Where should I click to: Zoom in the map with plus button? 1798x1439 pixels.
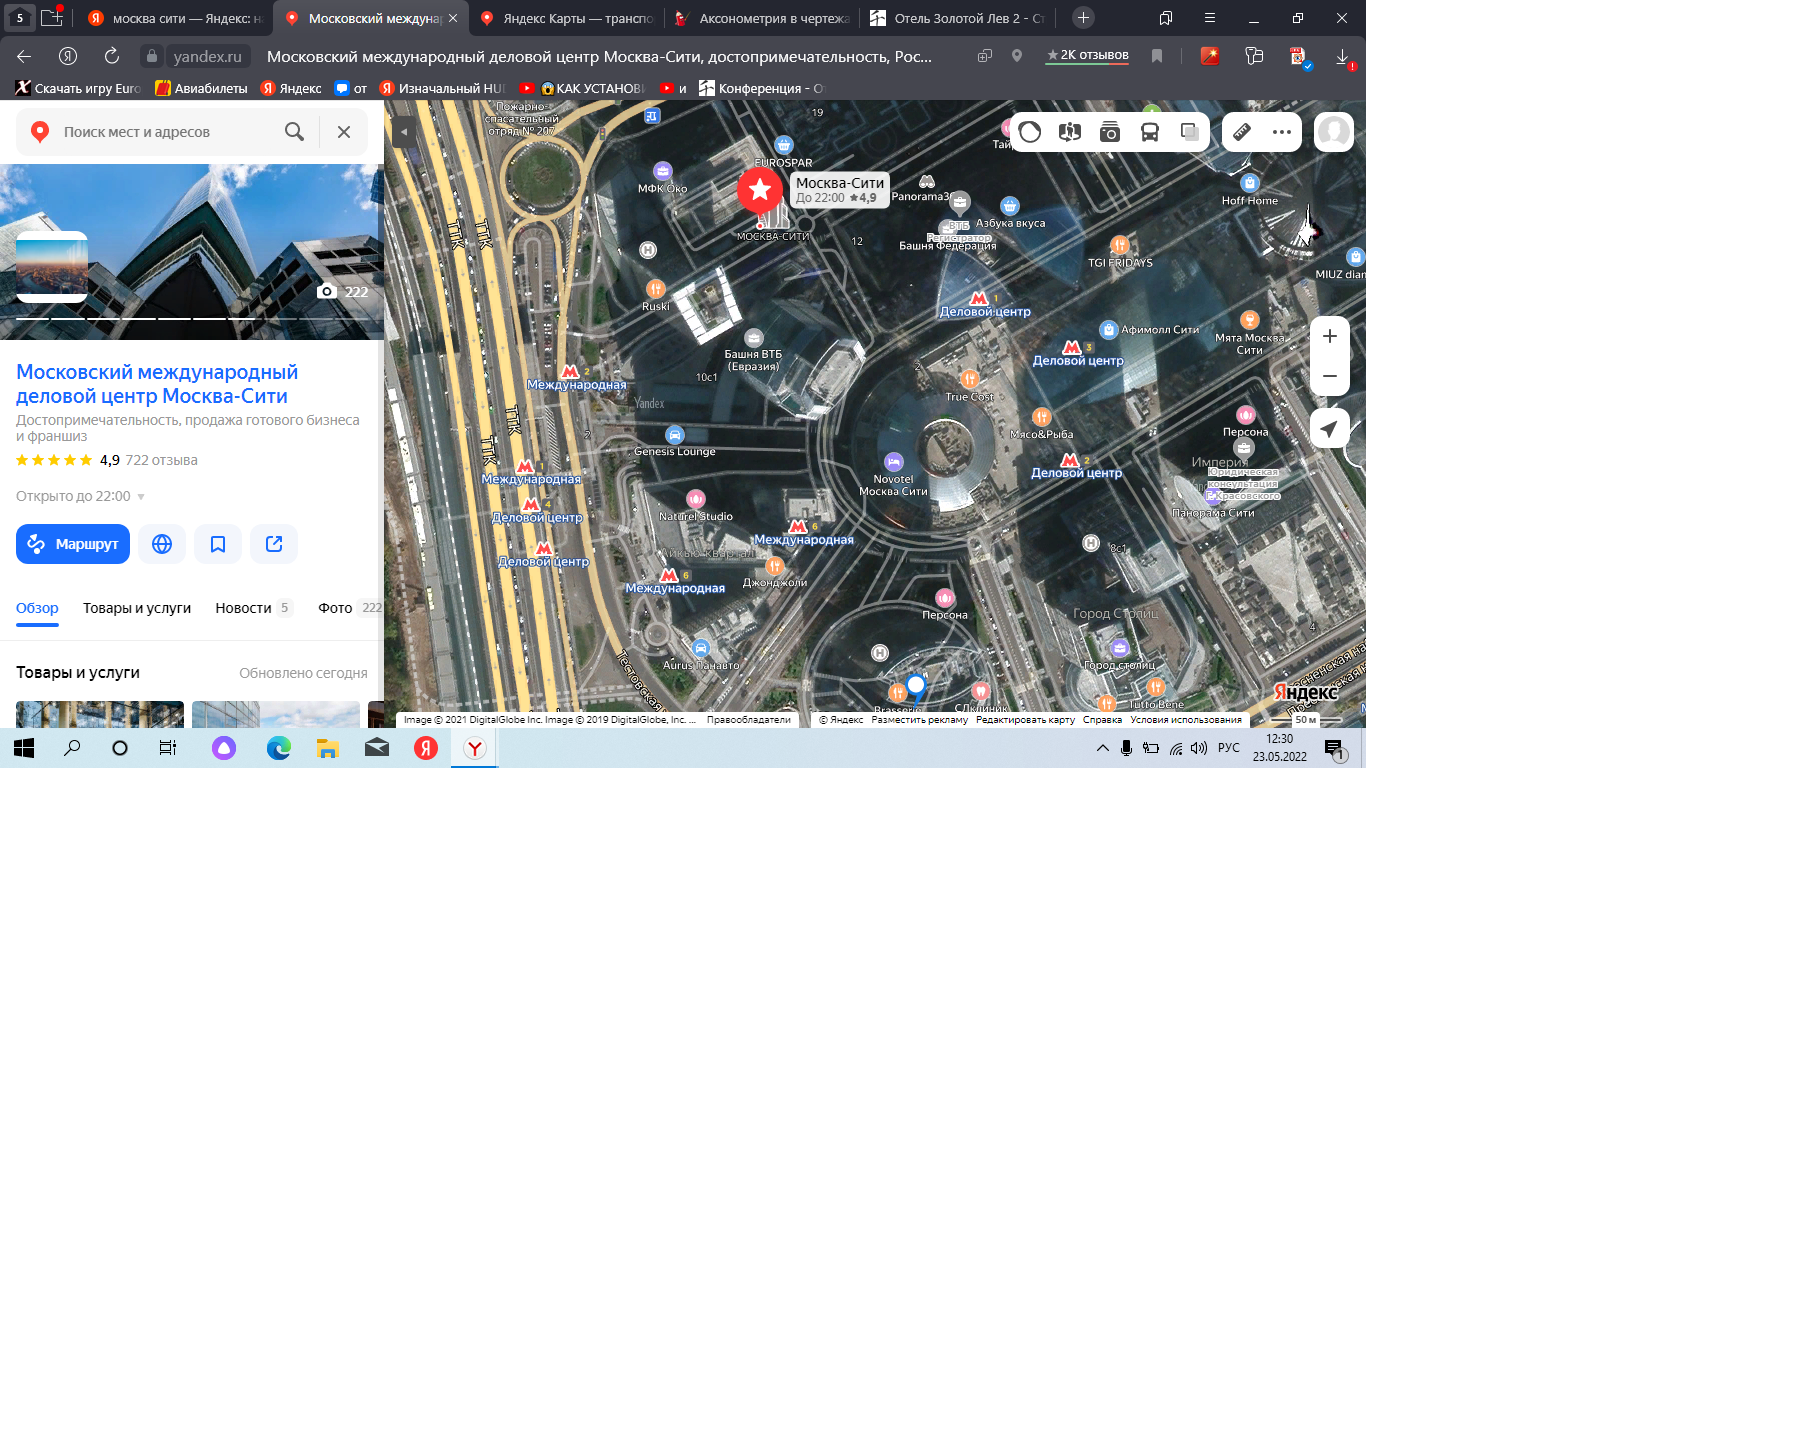tap(1330, 337)
